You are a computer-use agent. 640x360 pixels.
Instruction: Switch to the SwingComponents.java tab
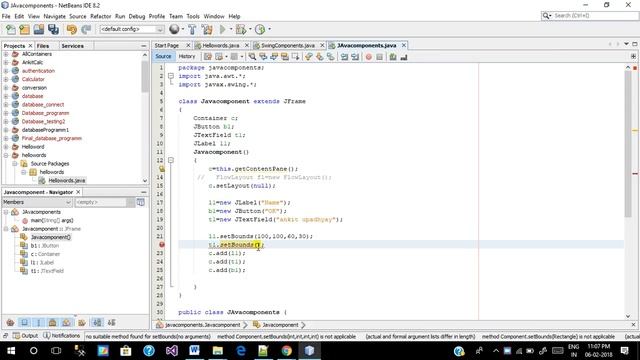288,45
